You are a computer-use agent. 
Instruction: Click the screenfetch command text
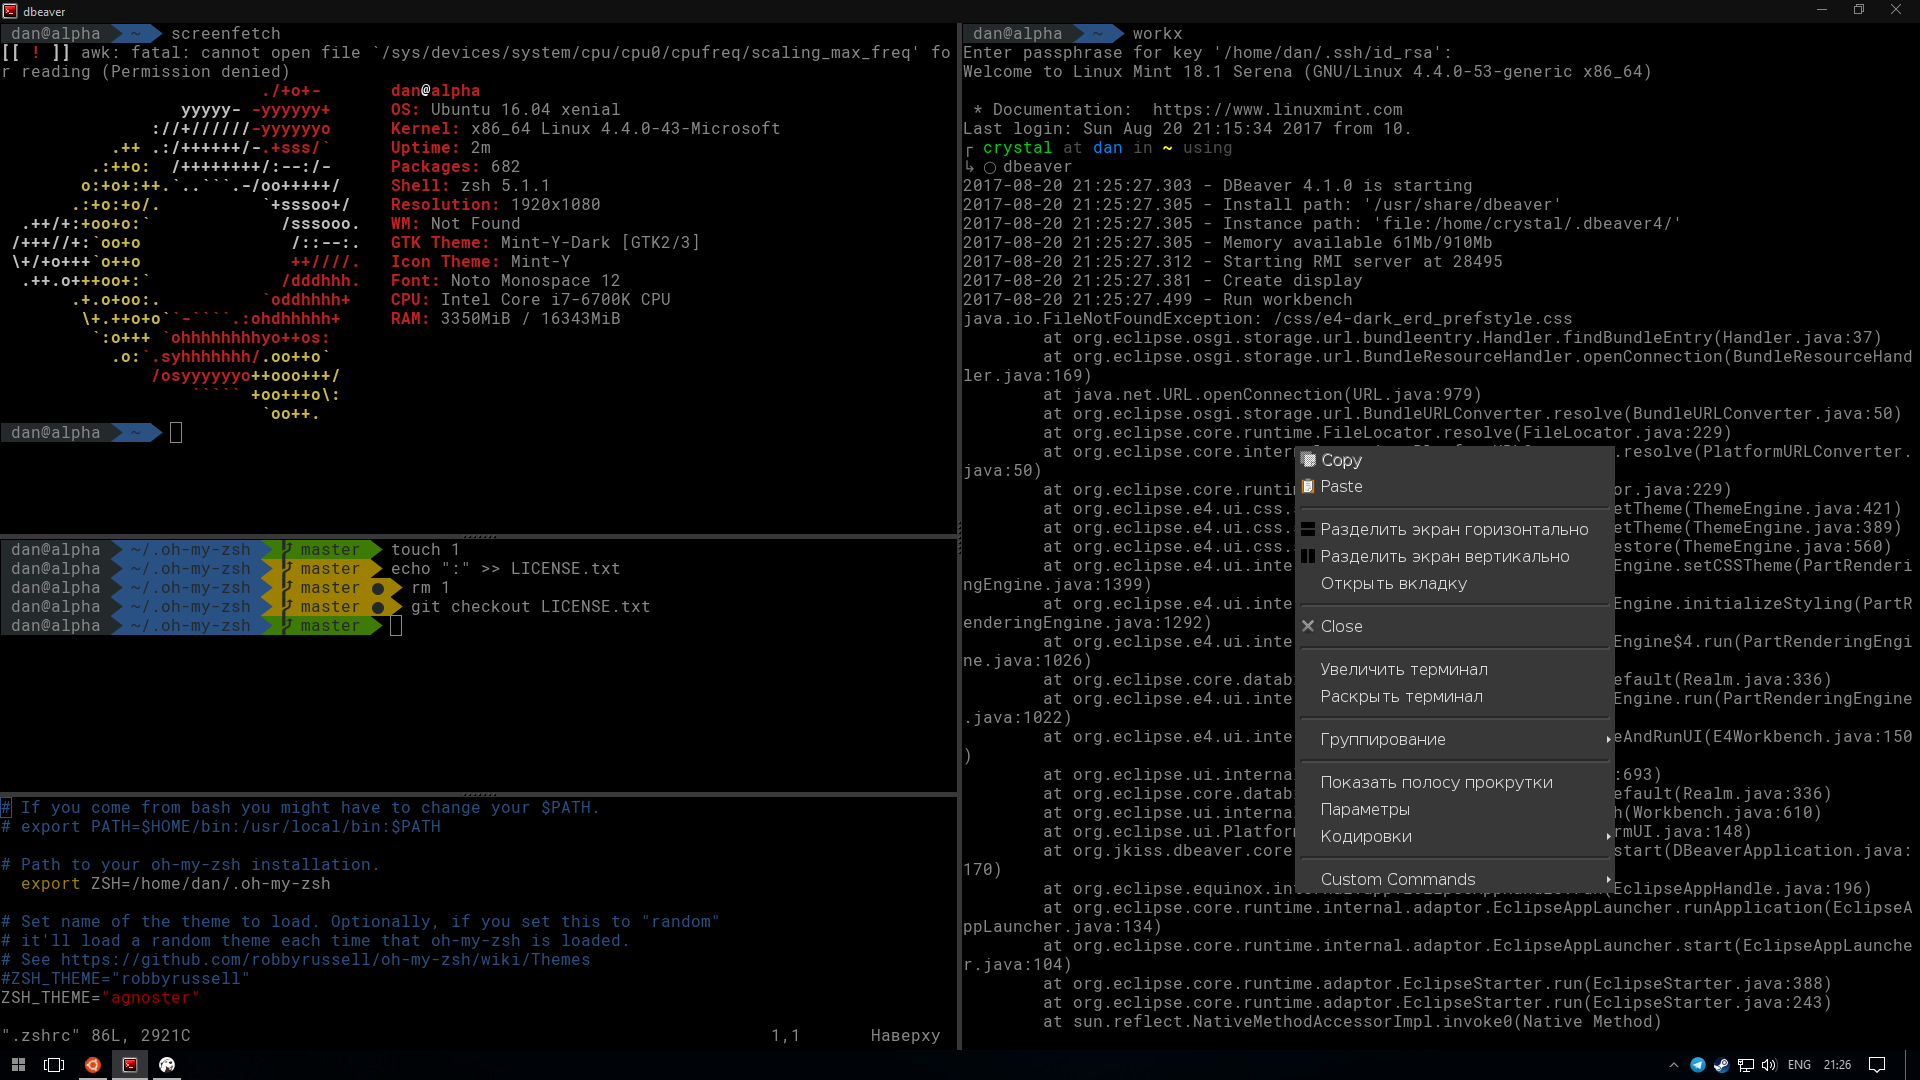click(226, 33)
